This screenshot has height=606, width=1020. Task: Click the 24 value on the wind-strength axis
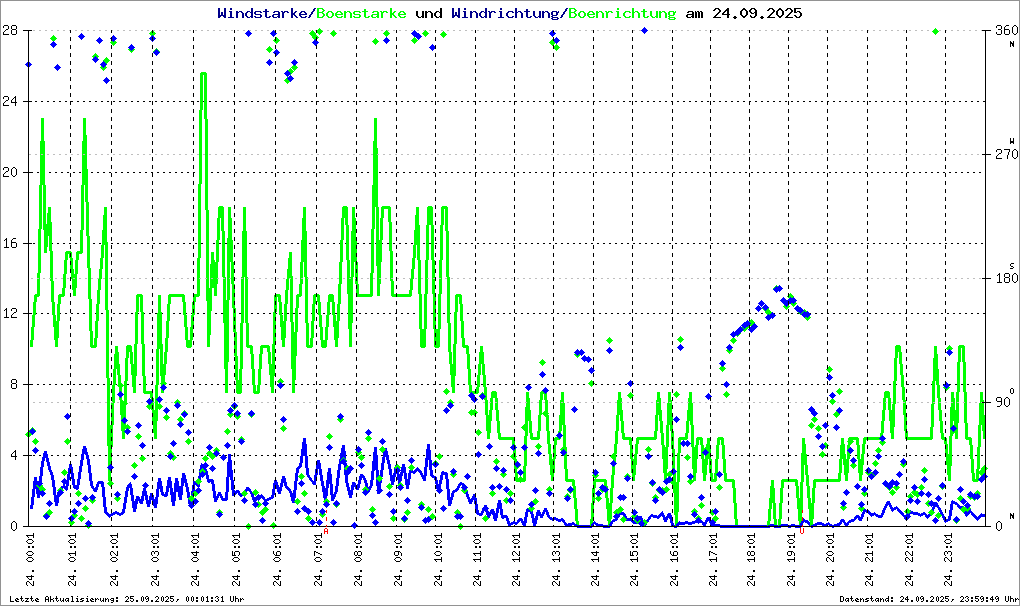(9, 101)
